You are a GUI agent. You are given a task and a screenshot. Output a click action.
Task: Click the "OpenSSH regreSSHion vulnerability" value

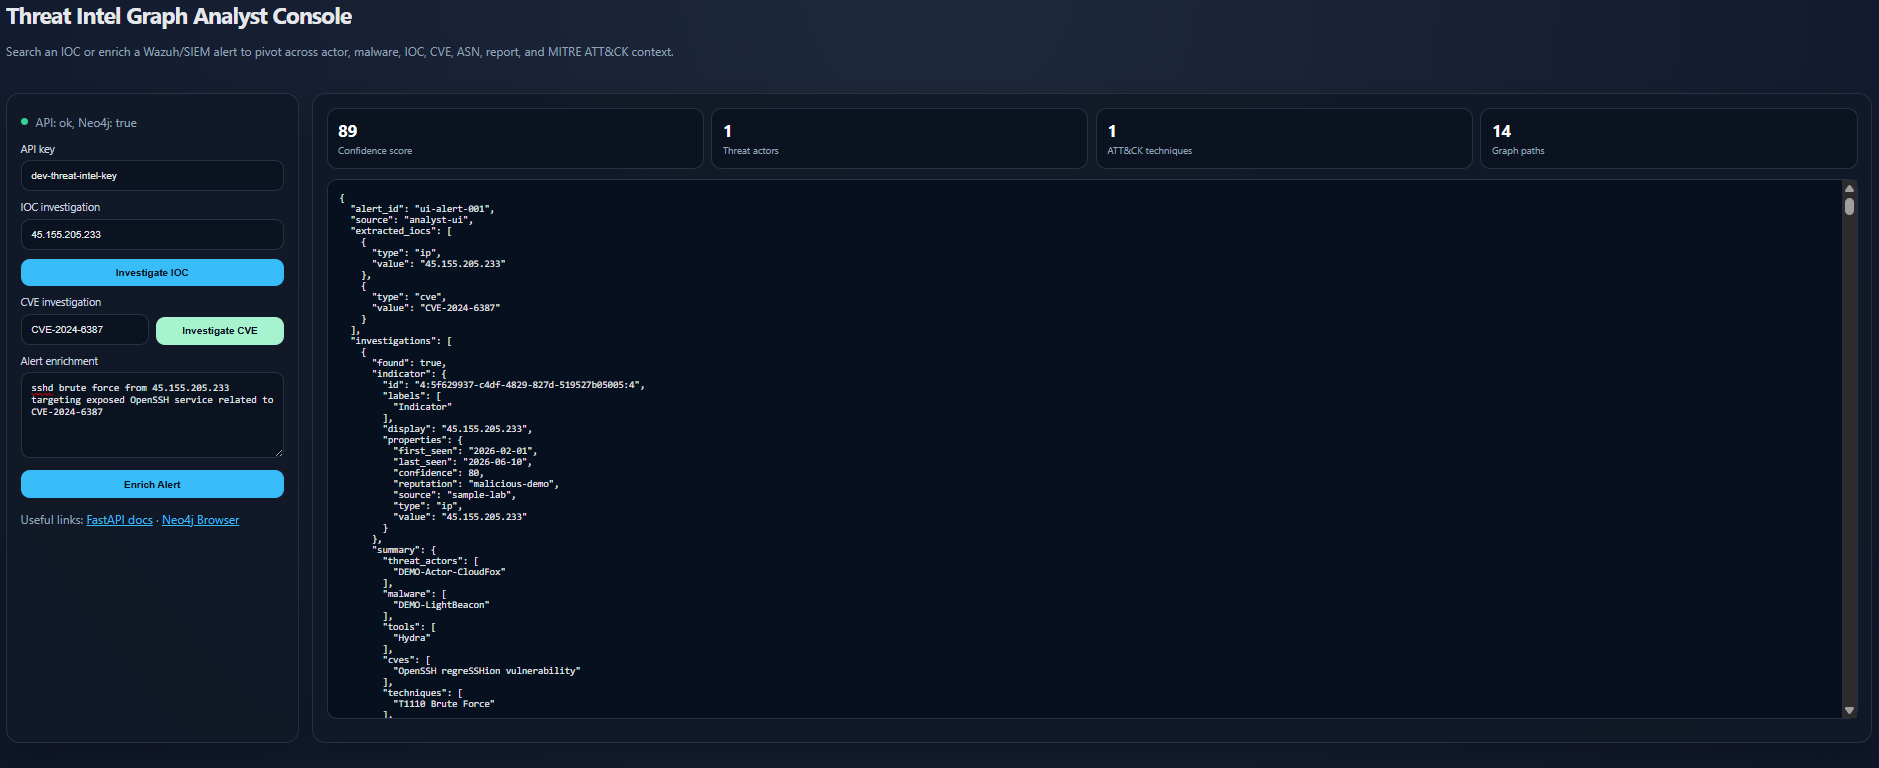(x=487, y=671)
